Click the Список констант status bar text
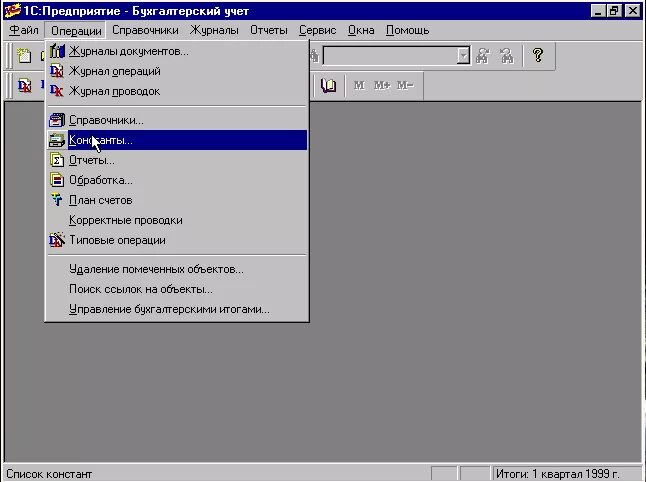This screenshot has height=482, width=646. coord(49,474)
